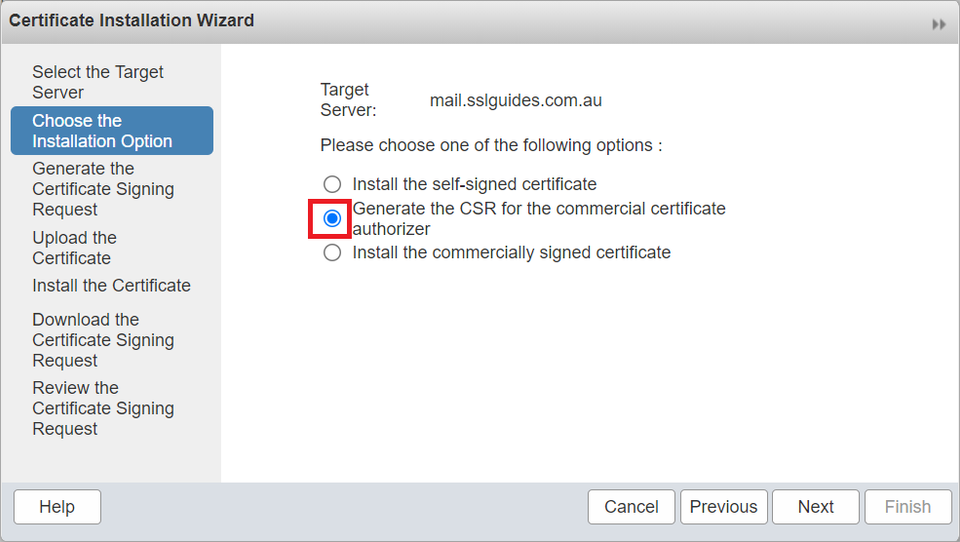Click the target server name mail.sslguides.com.au

point(515,101)
